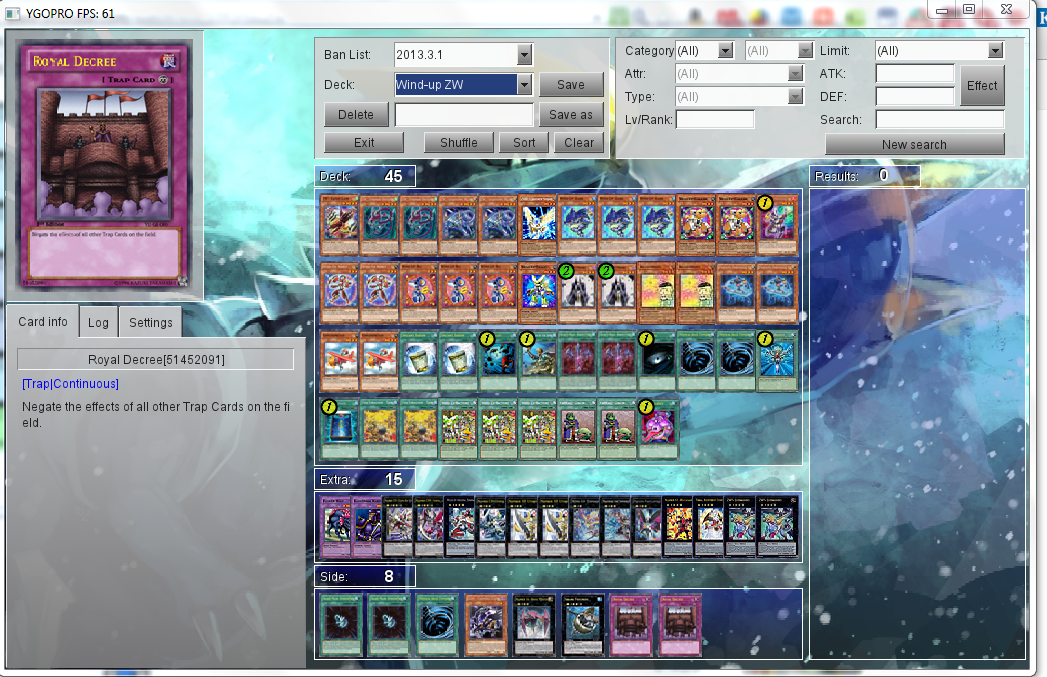Screen dimensions: 1047x677
Task: Select Reinforcement of the Army warrior card
Action: click(538, 361)
